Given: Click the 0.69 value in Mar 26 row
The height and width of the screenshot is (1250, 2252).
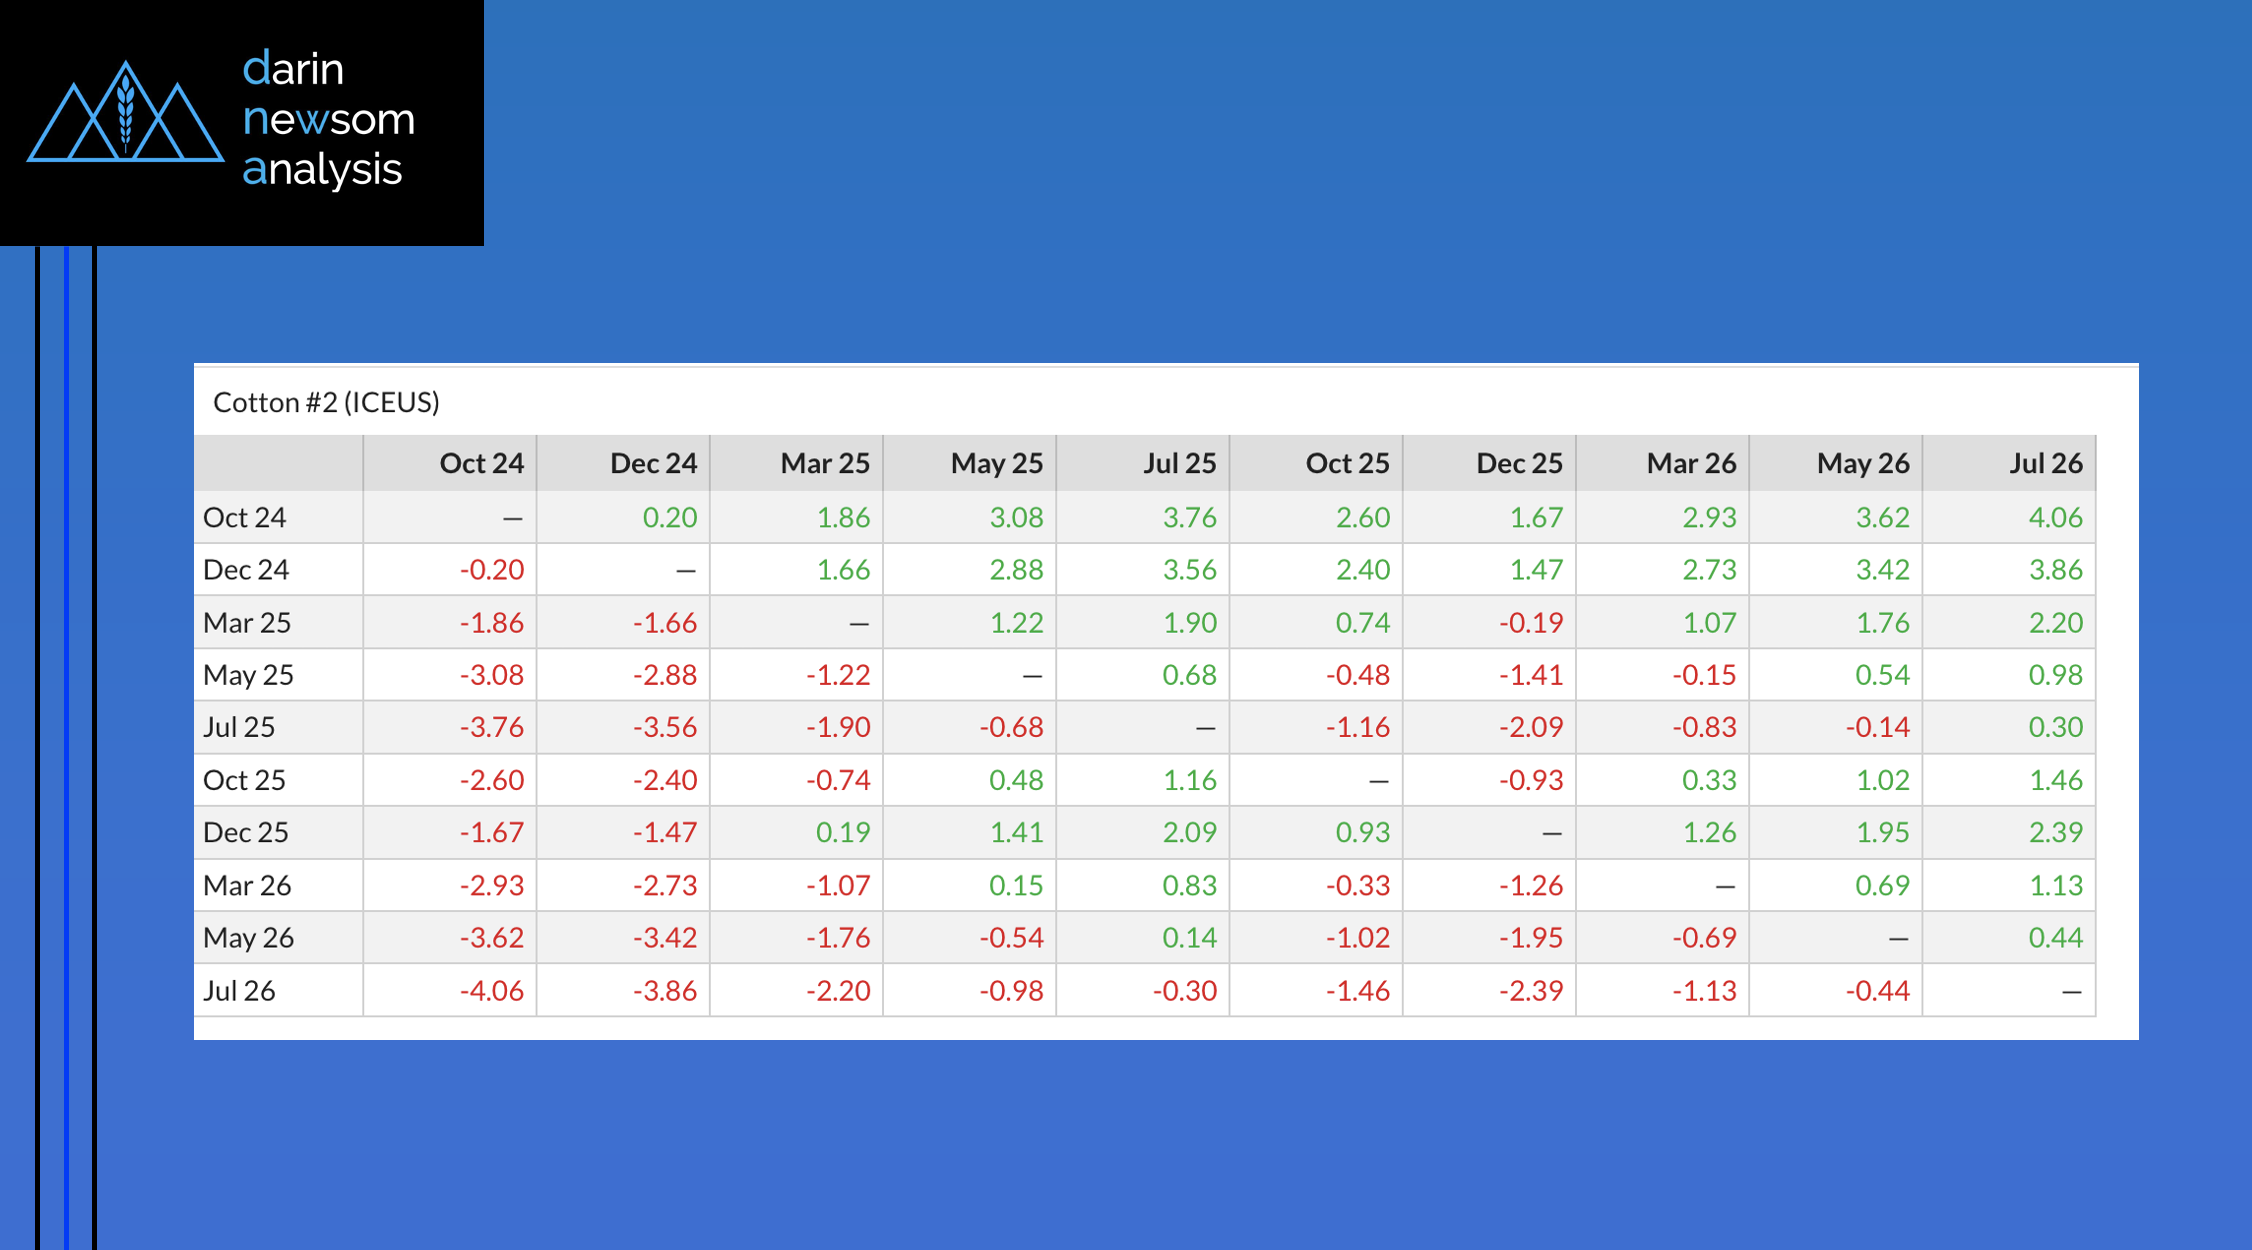Looking at the screenshot, I should pos(1882,885).
